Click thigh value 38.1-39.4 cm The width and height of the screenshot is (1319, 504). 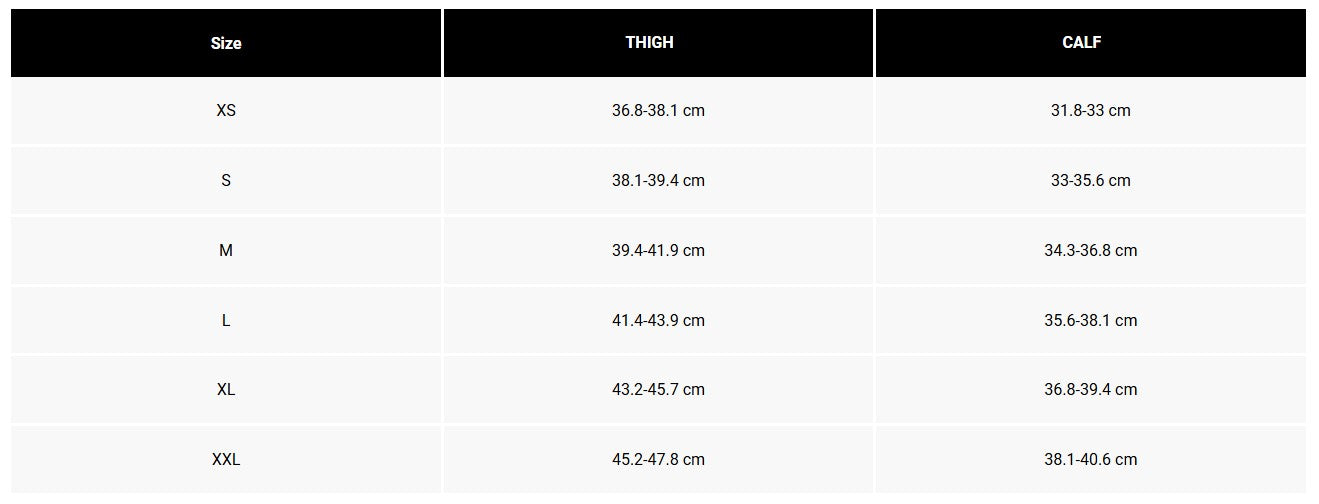coord(658,180)
